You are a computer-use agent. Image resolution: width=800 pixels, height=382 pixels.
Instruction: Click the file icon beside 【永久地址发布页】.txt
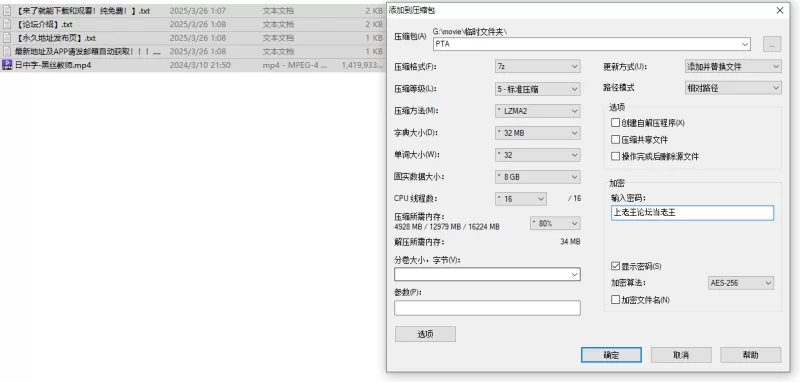tap(7, 38)
